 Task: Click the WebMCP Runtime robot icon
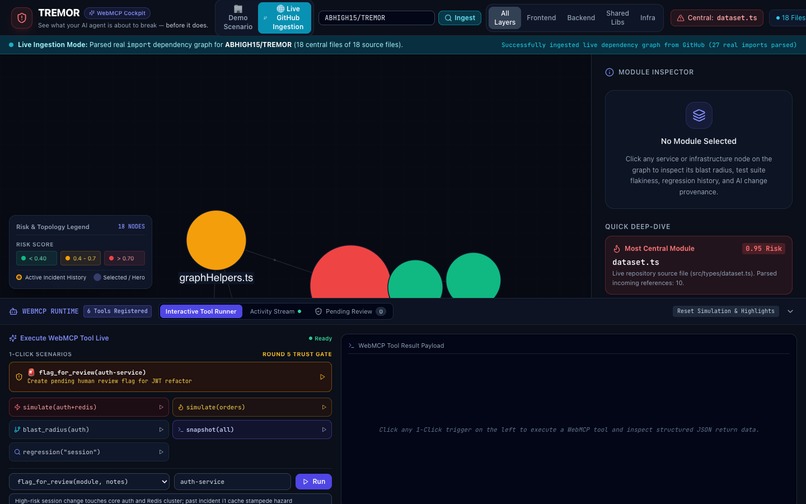pyautogui.click(x=13, y=311)
